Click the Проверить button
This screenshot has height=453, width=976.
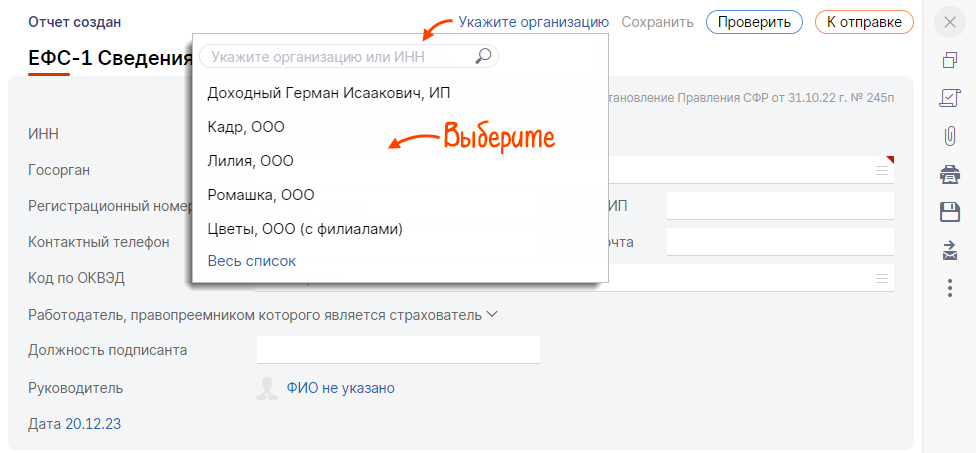(x=754, y=22)
